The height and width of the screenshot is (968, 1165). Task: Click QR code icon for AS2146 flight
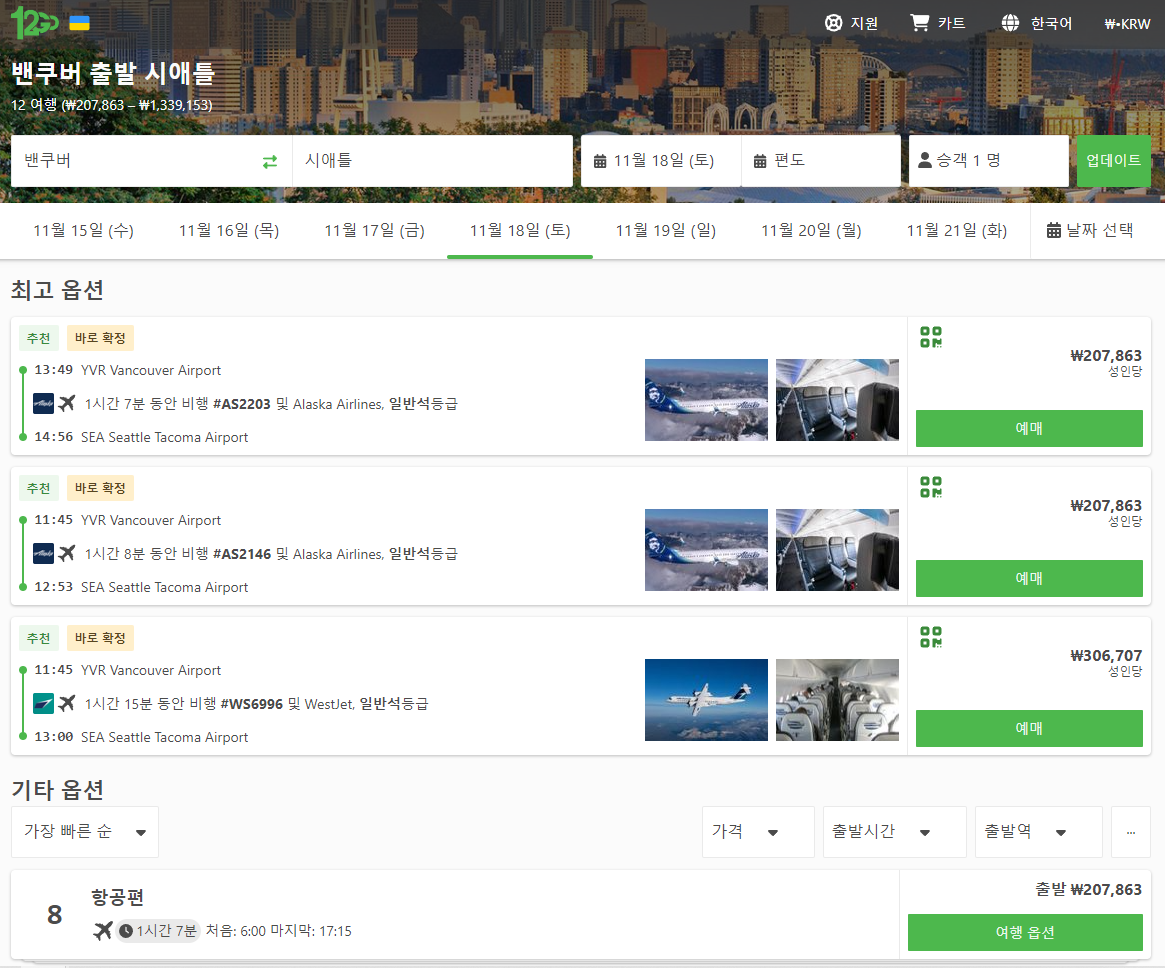931,487
